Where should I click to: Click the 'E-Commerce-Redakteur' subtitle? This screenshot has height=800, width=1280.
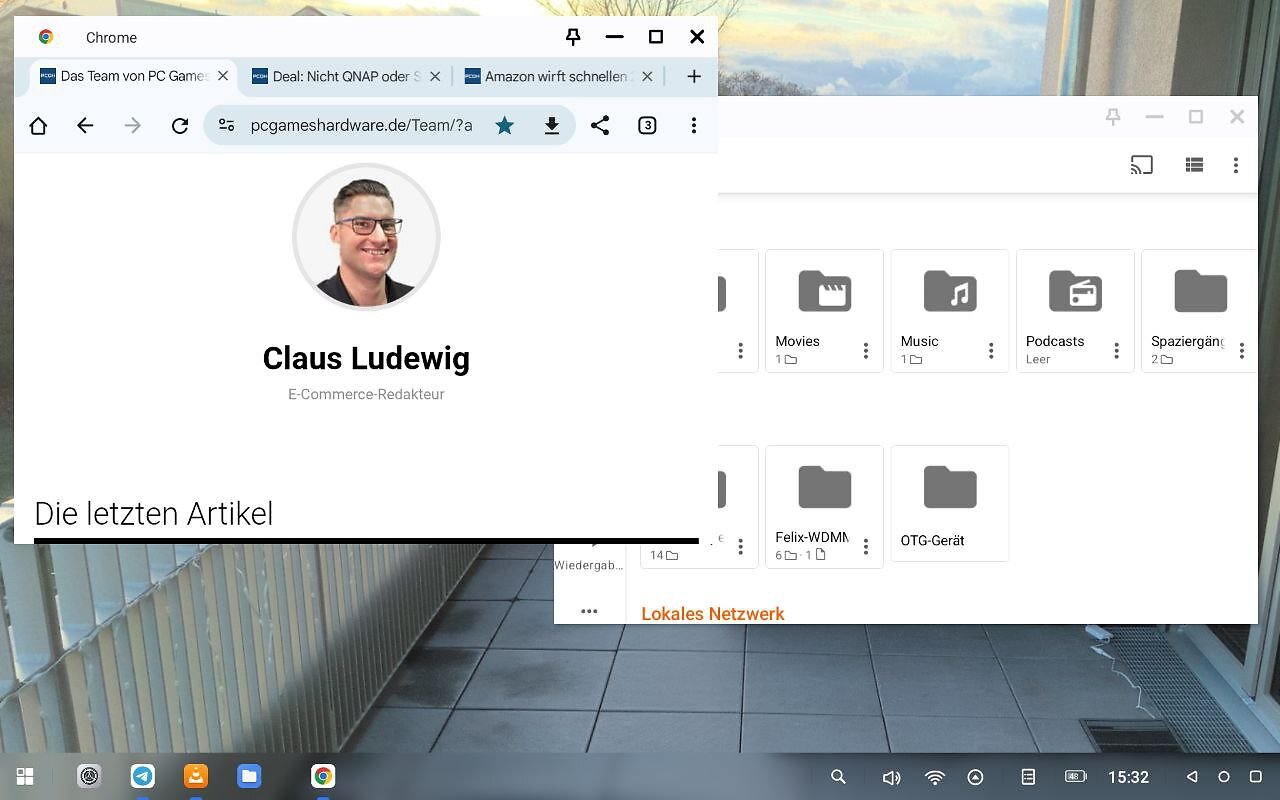[366, 394]
